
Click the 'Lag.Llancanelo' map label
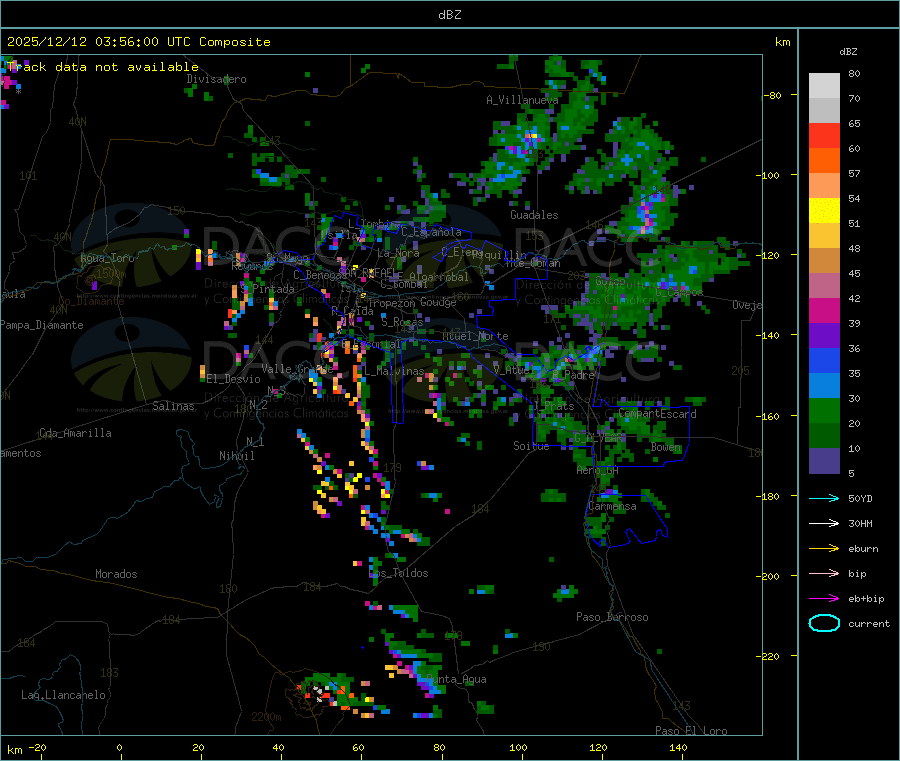[x=64, y=695]
